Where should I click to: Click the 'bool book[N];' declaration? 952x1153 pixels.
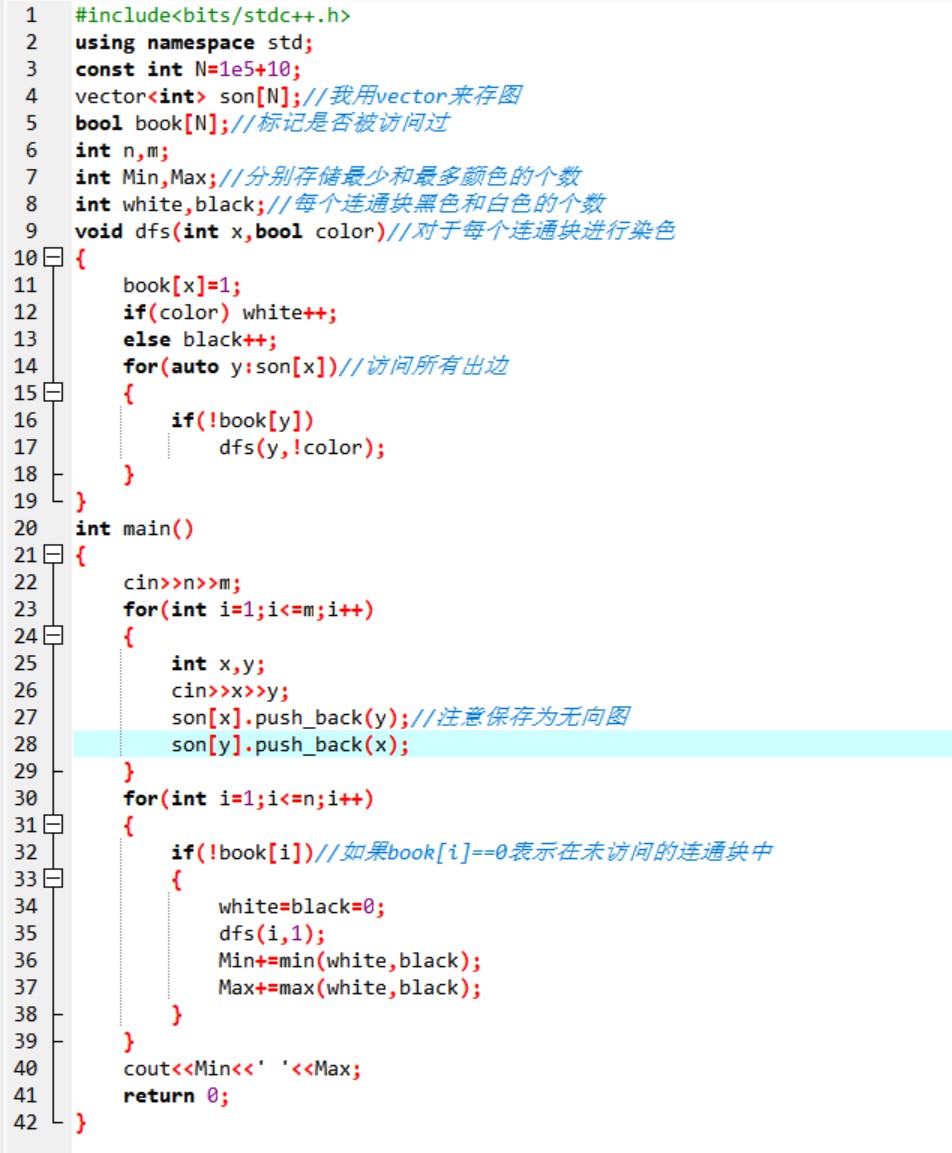click(x=152, y=124)
